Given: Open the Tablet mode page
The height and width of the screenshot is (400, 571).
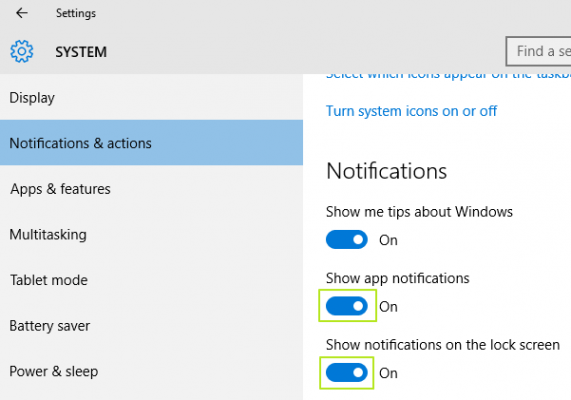Looking at the screenshot, I should coord(151,280).
